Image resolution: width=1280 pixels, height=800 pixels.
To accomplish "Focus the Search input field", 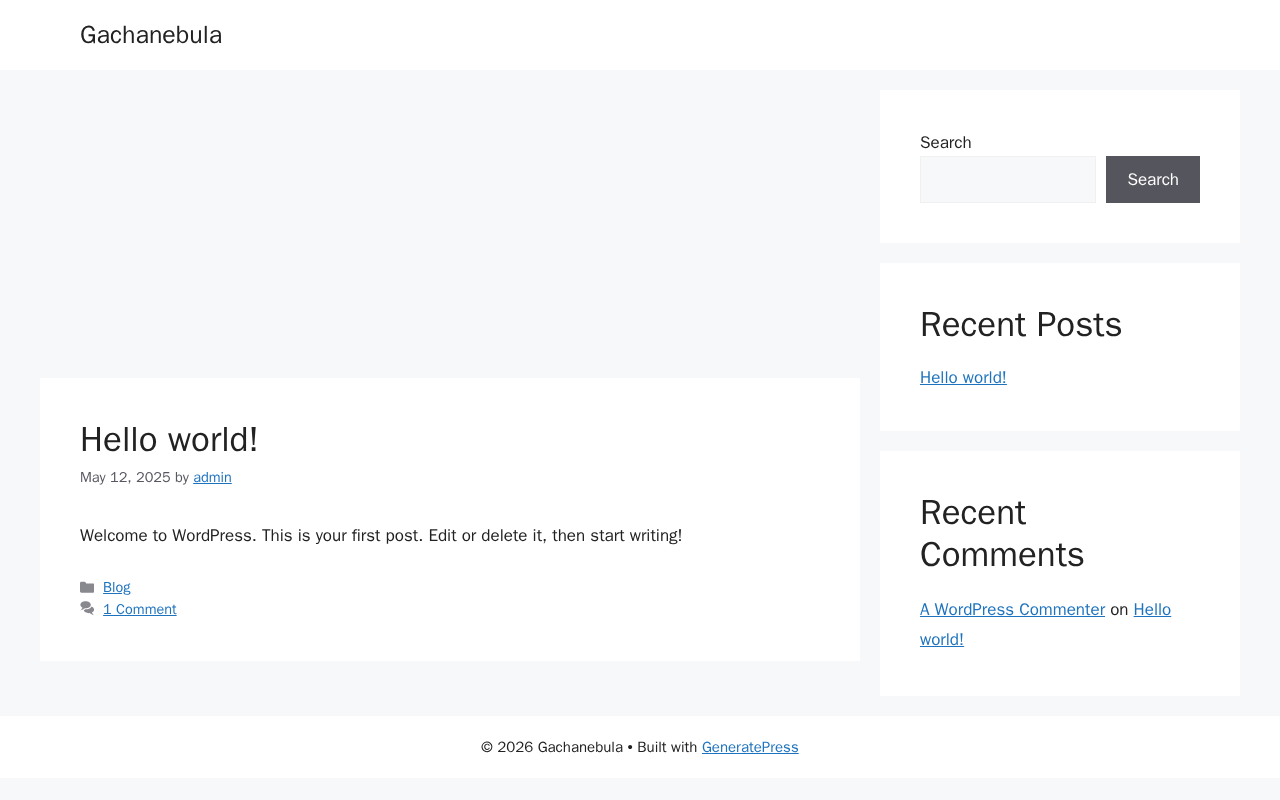I will click(1007, 180).
